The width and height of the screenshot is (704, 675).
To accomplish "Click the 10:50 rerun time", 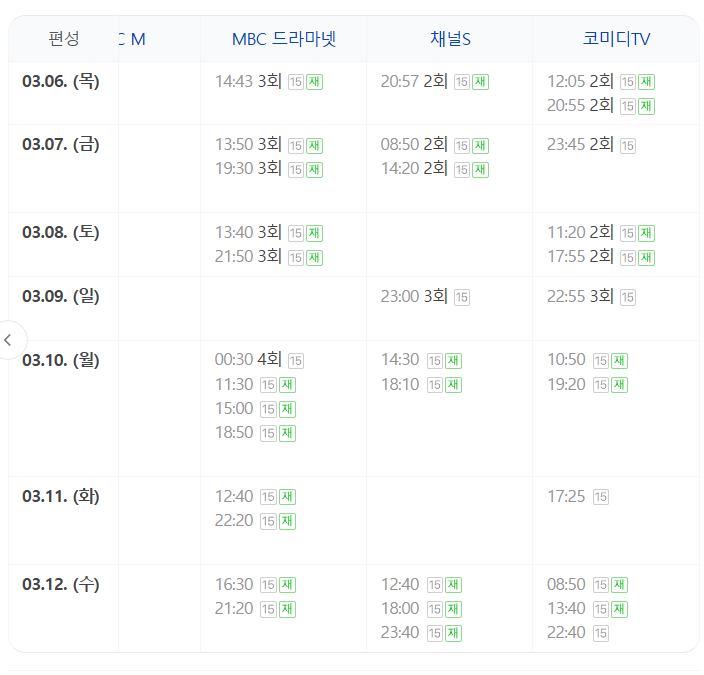I will (566, 360).
